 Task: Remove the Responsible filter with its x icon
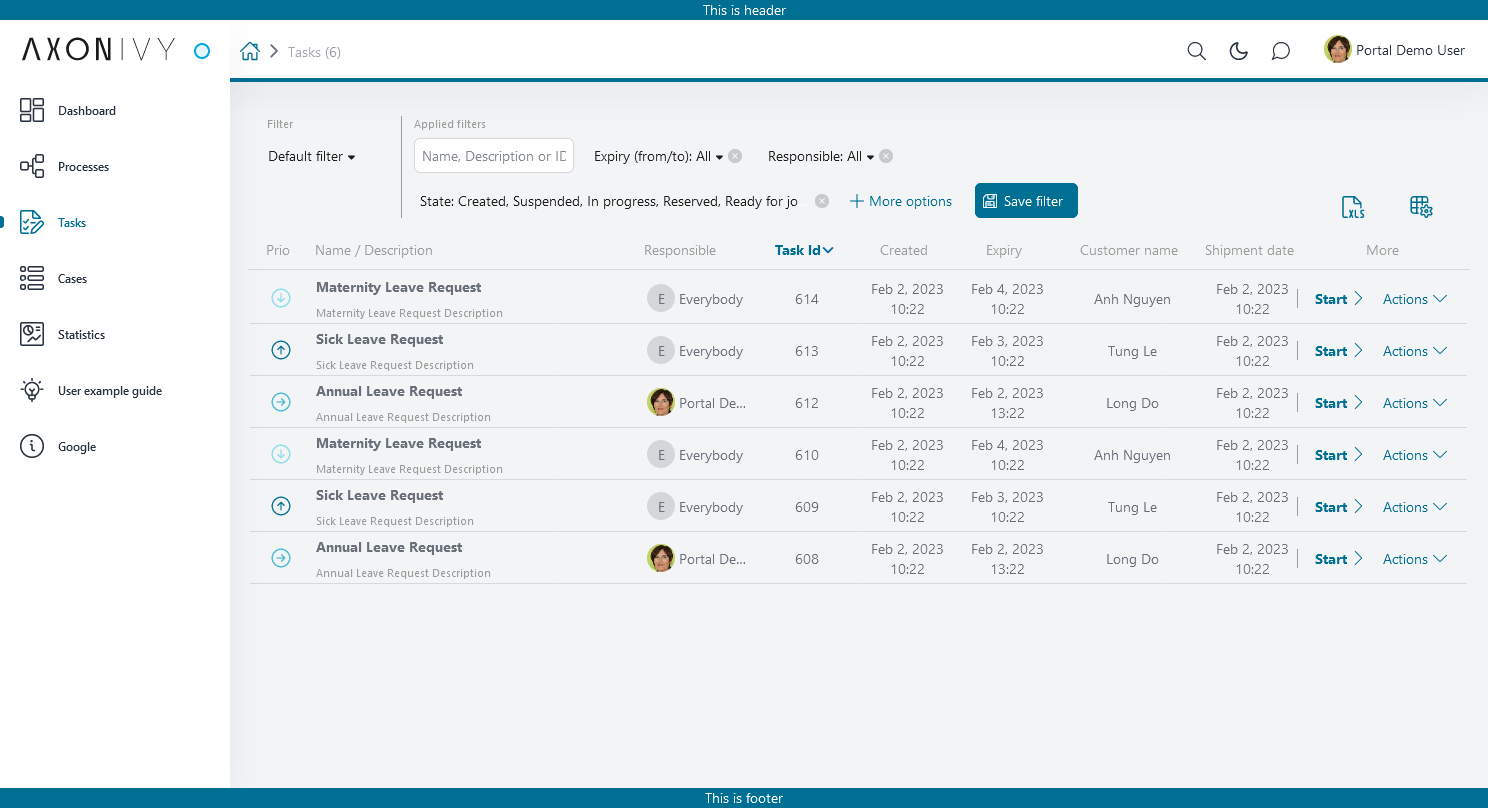[886, 156]
